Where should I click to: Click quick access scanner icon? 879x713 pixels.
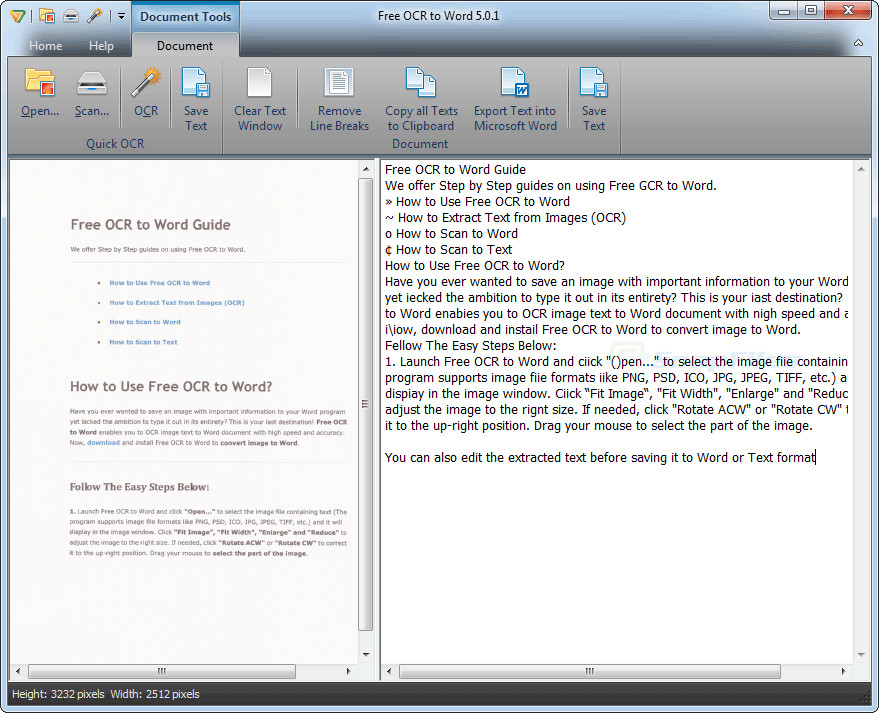click(x=71, y=16)
